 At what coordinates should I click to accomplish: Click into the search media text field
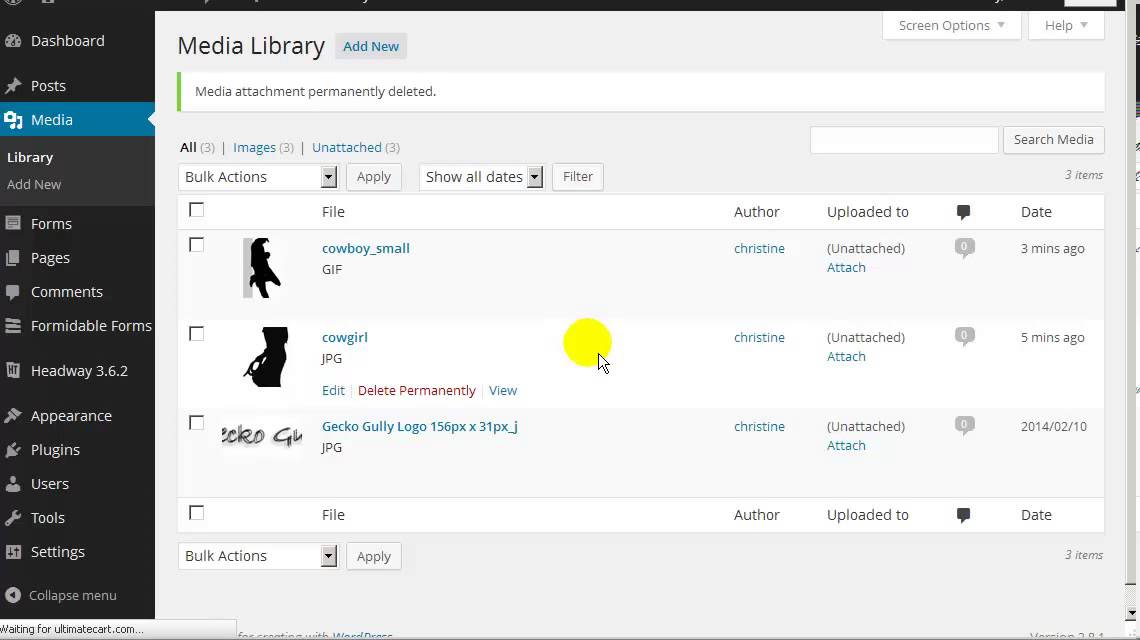tap(904, 140)
